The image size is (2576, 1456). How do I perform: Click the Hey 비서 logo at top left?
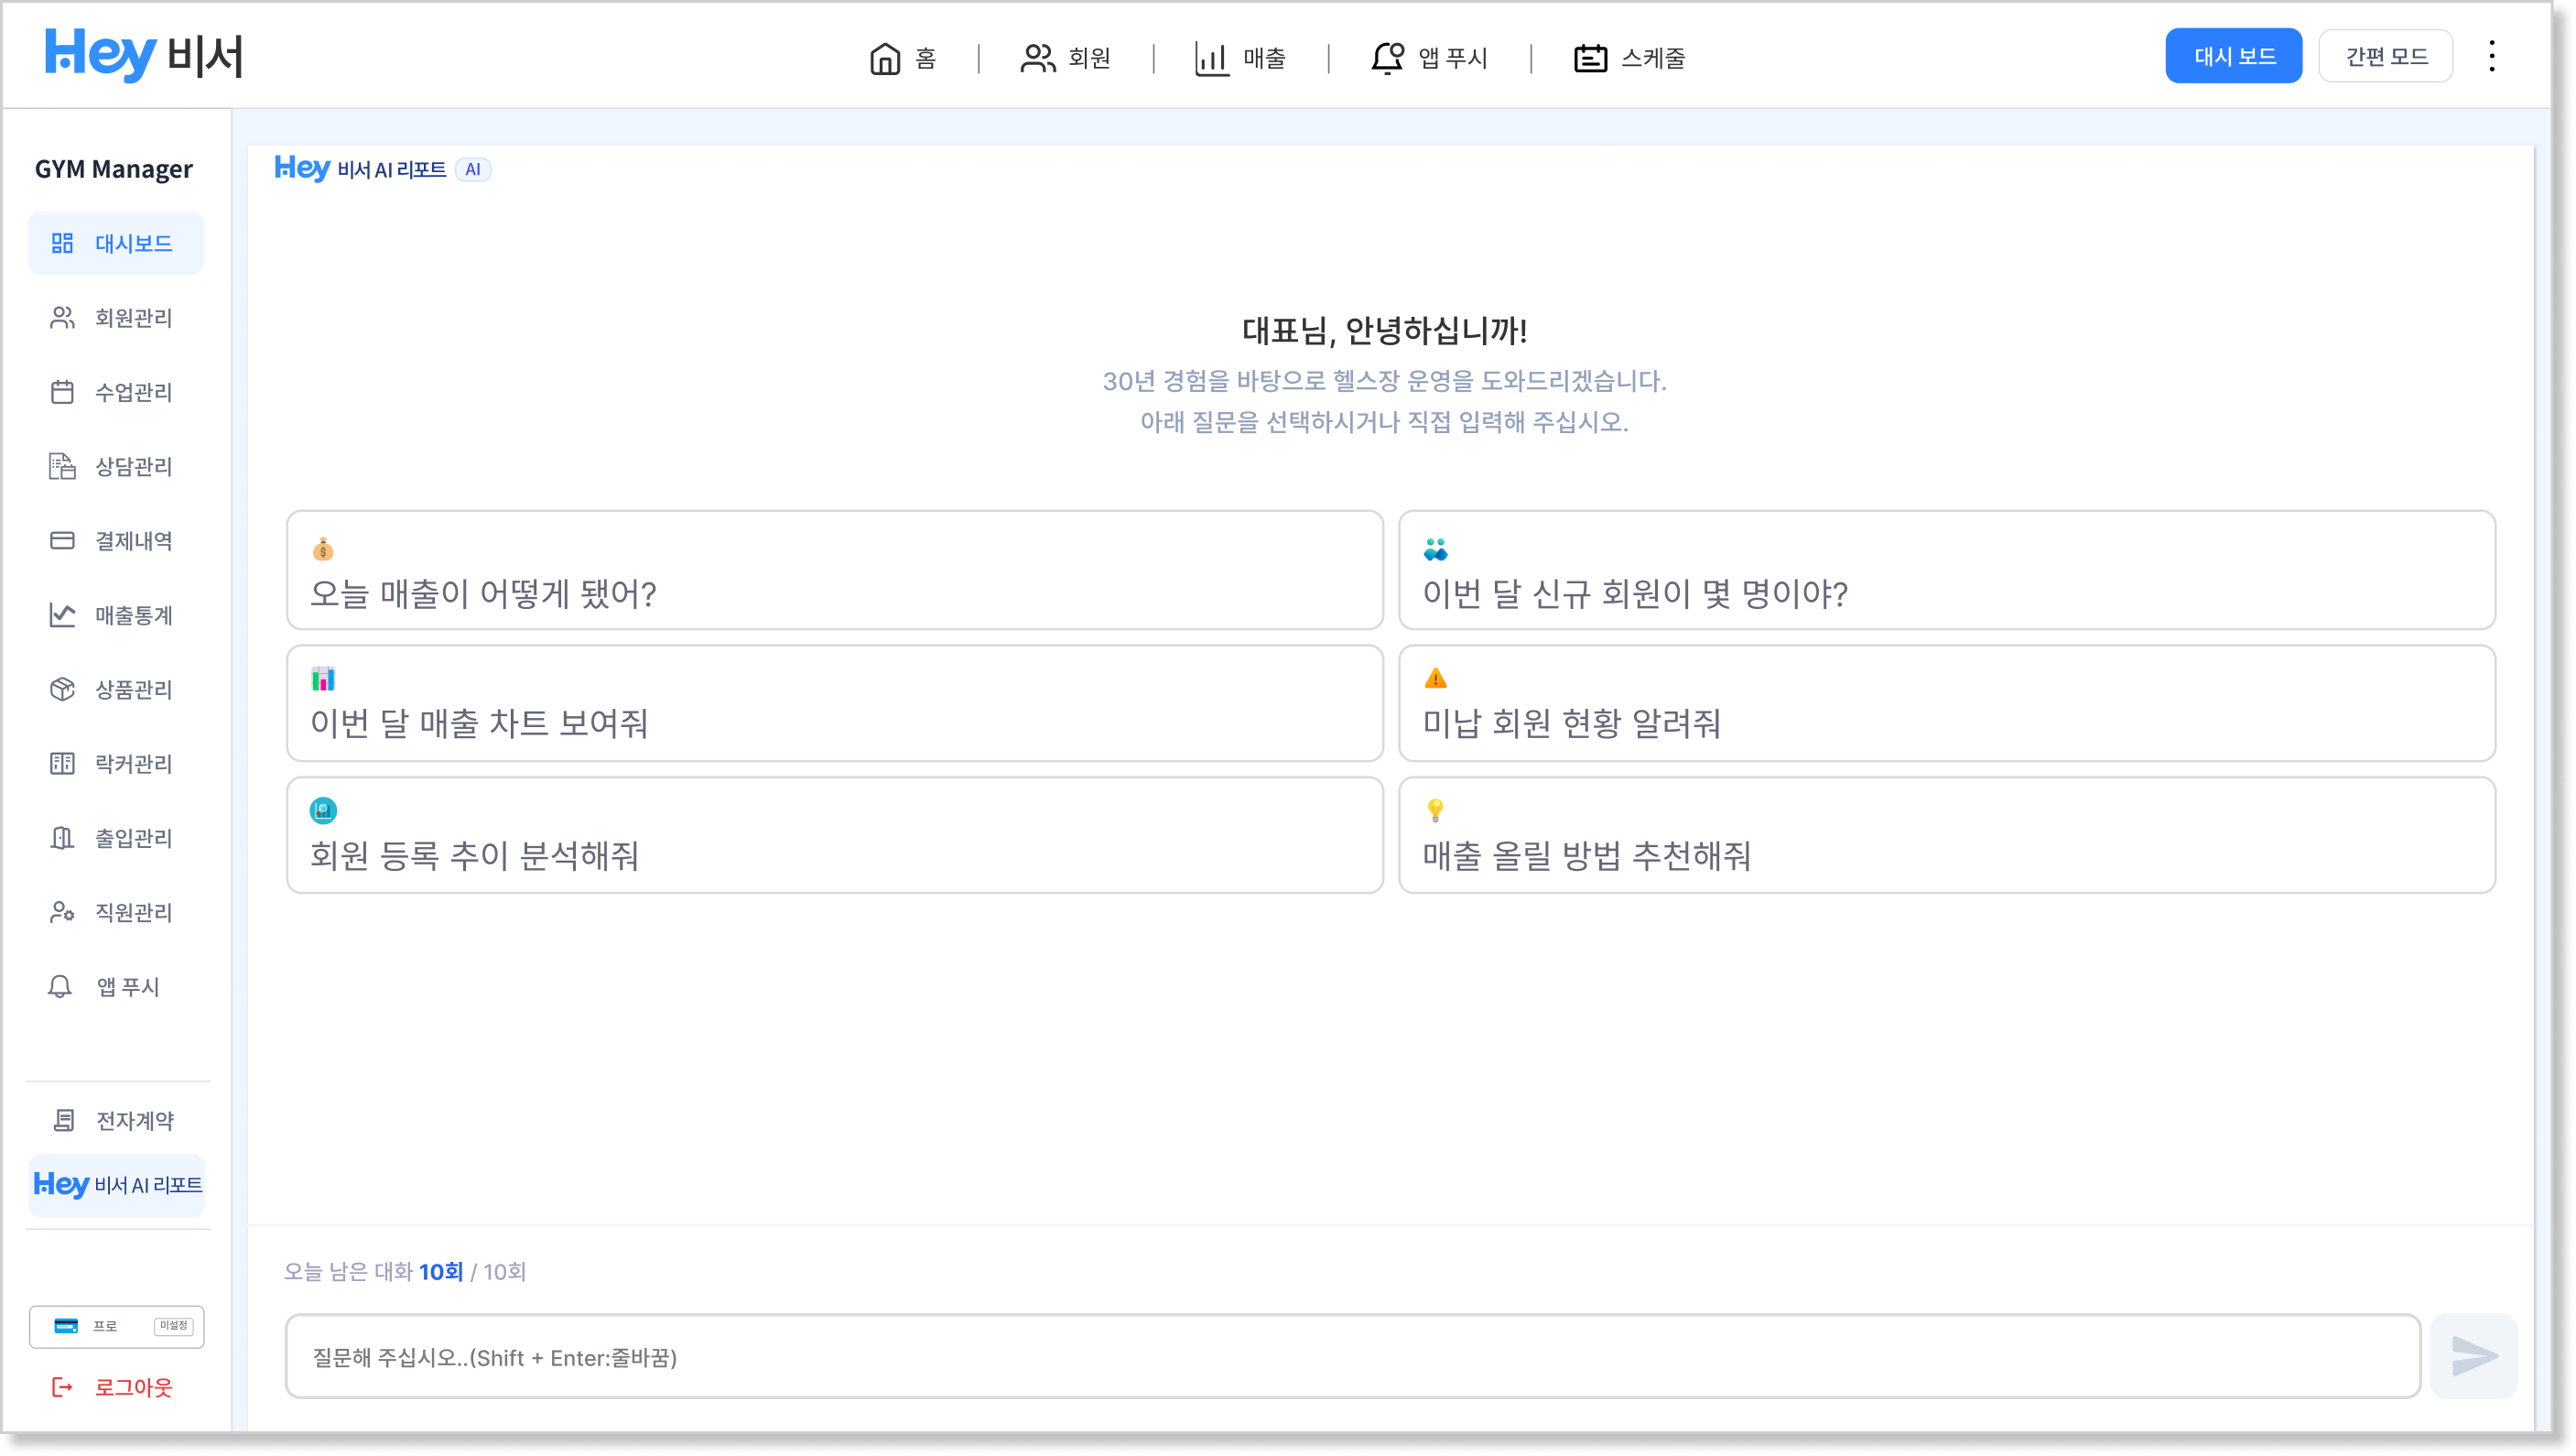click(143, 55)
